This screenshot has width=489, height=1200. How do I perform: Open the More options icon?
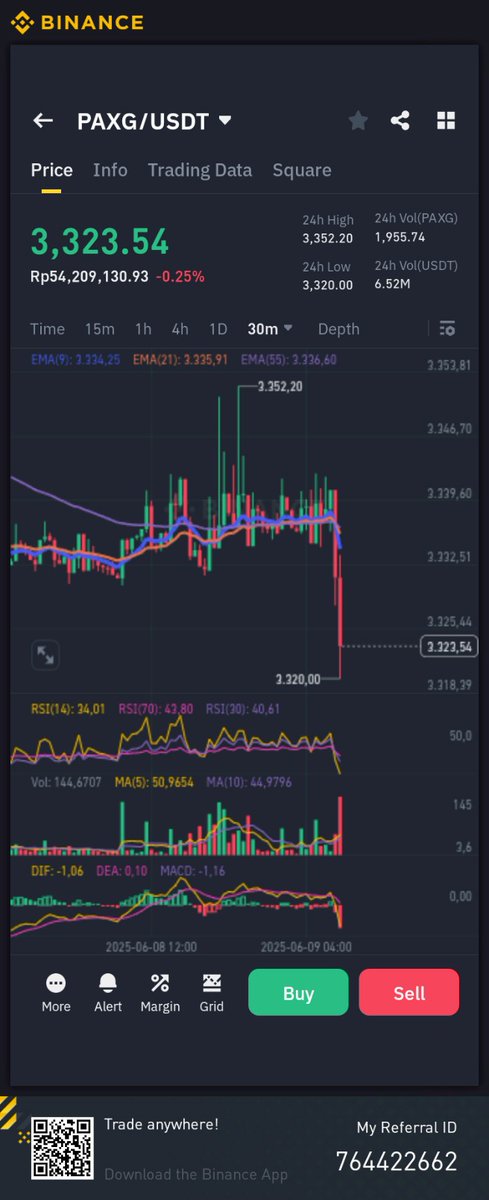[56, 993]
